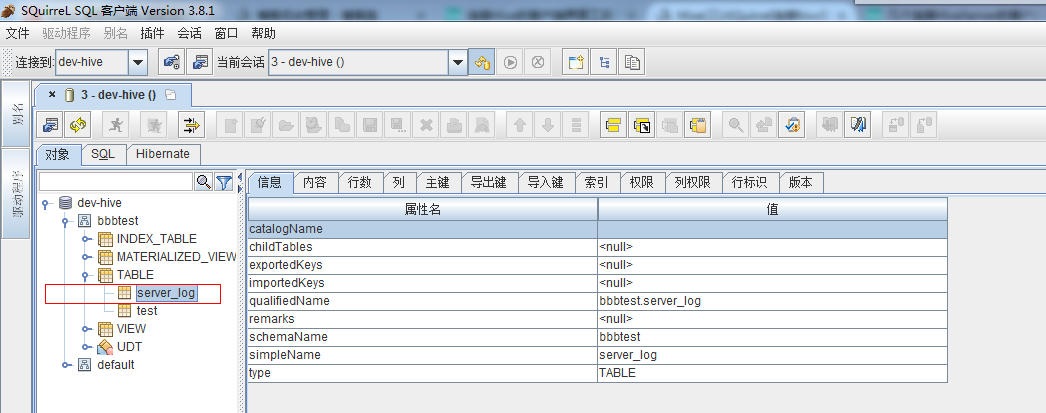The width and height of the screenshot is (1046, 413).
Task: Select the test table in the tree
Action: 147,311
